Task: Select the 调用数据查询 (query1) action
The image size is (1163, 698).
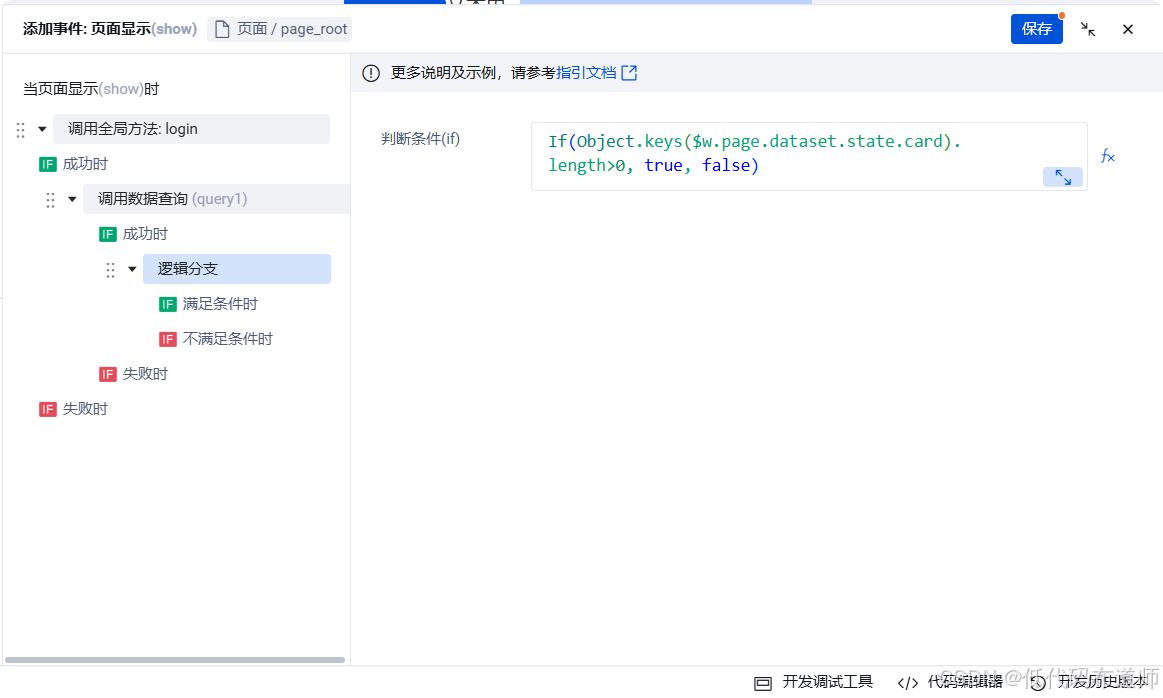Action: coord(216,199)
